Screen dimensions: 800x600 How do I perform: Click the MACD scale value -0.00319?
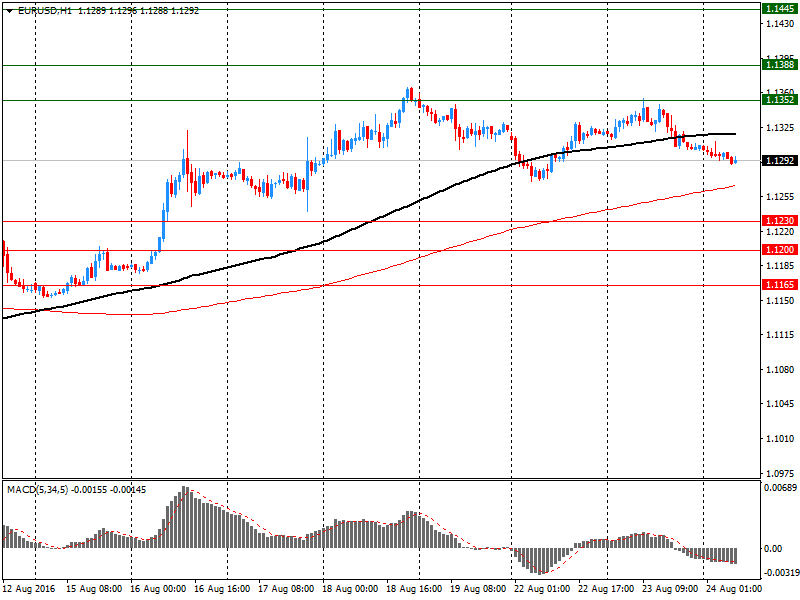coord(781,572)
